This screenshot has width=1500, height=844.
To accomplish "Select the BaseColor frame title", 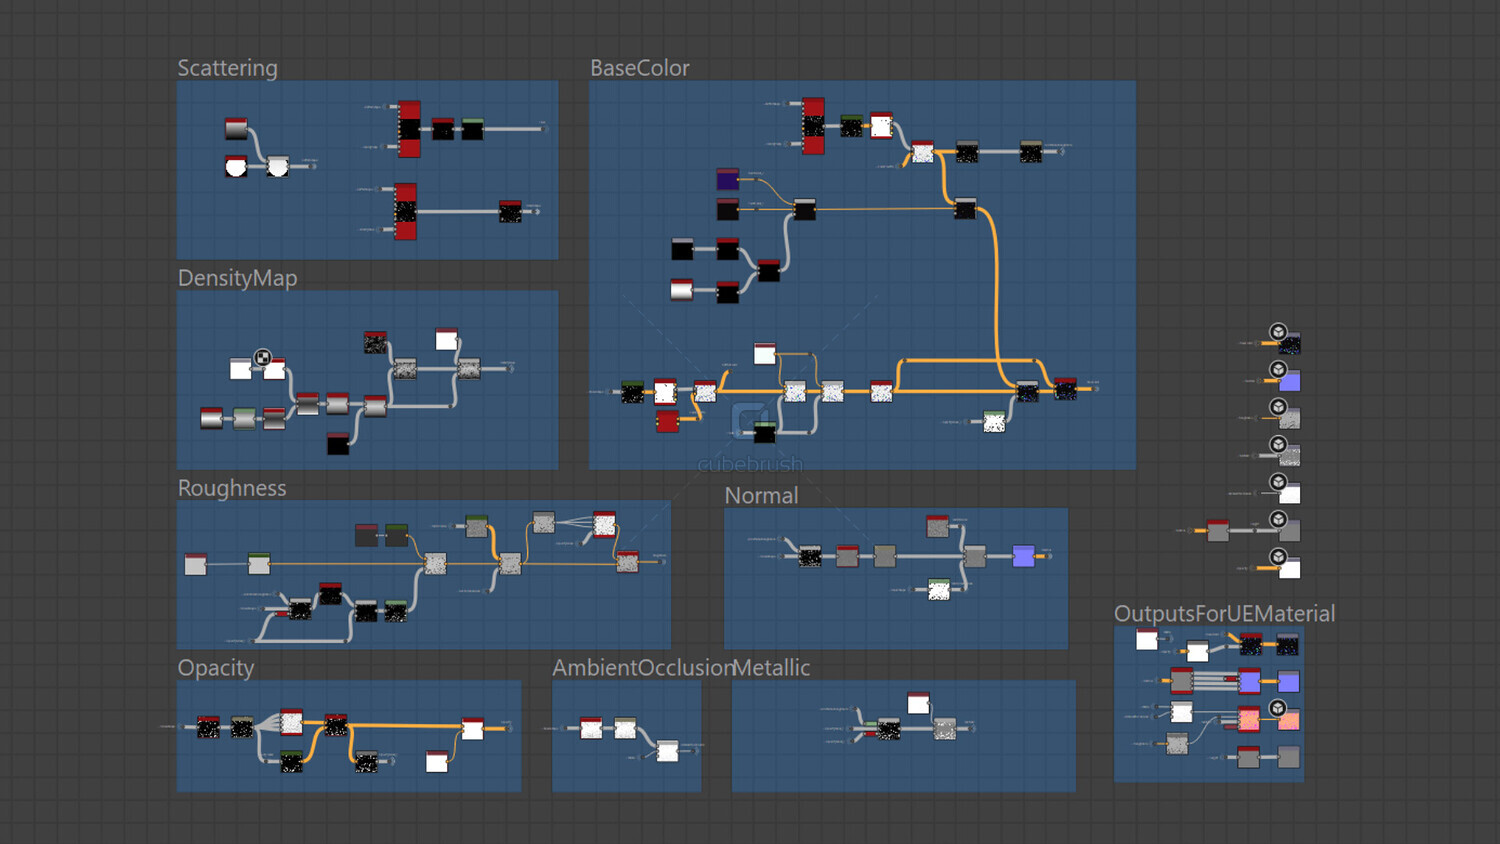I will (640, 68).
